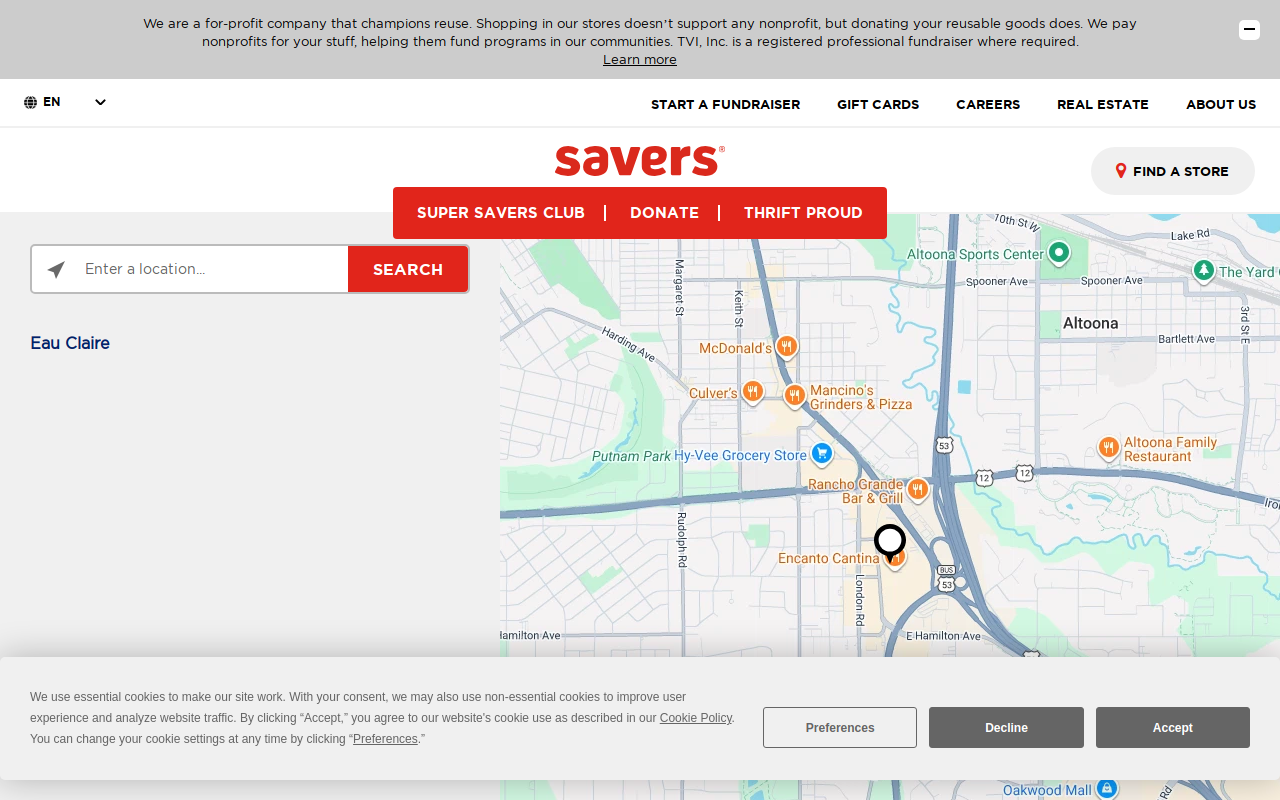Viewport: 1280px width, 800px height.
Task: Accept cookies
Action: click(1173, 728)
